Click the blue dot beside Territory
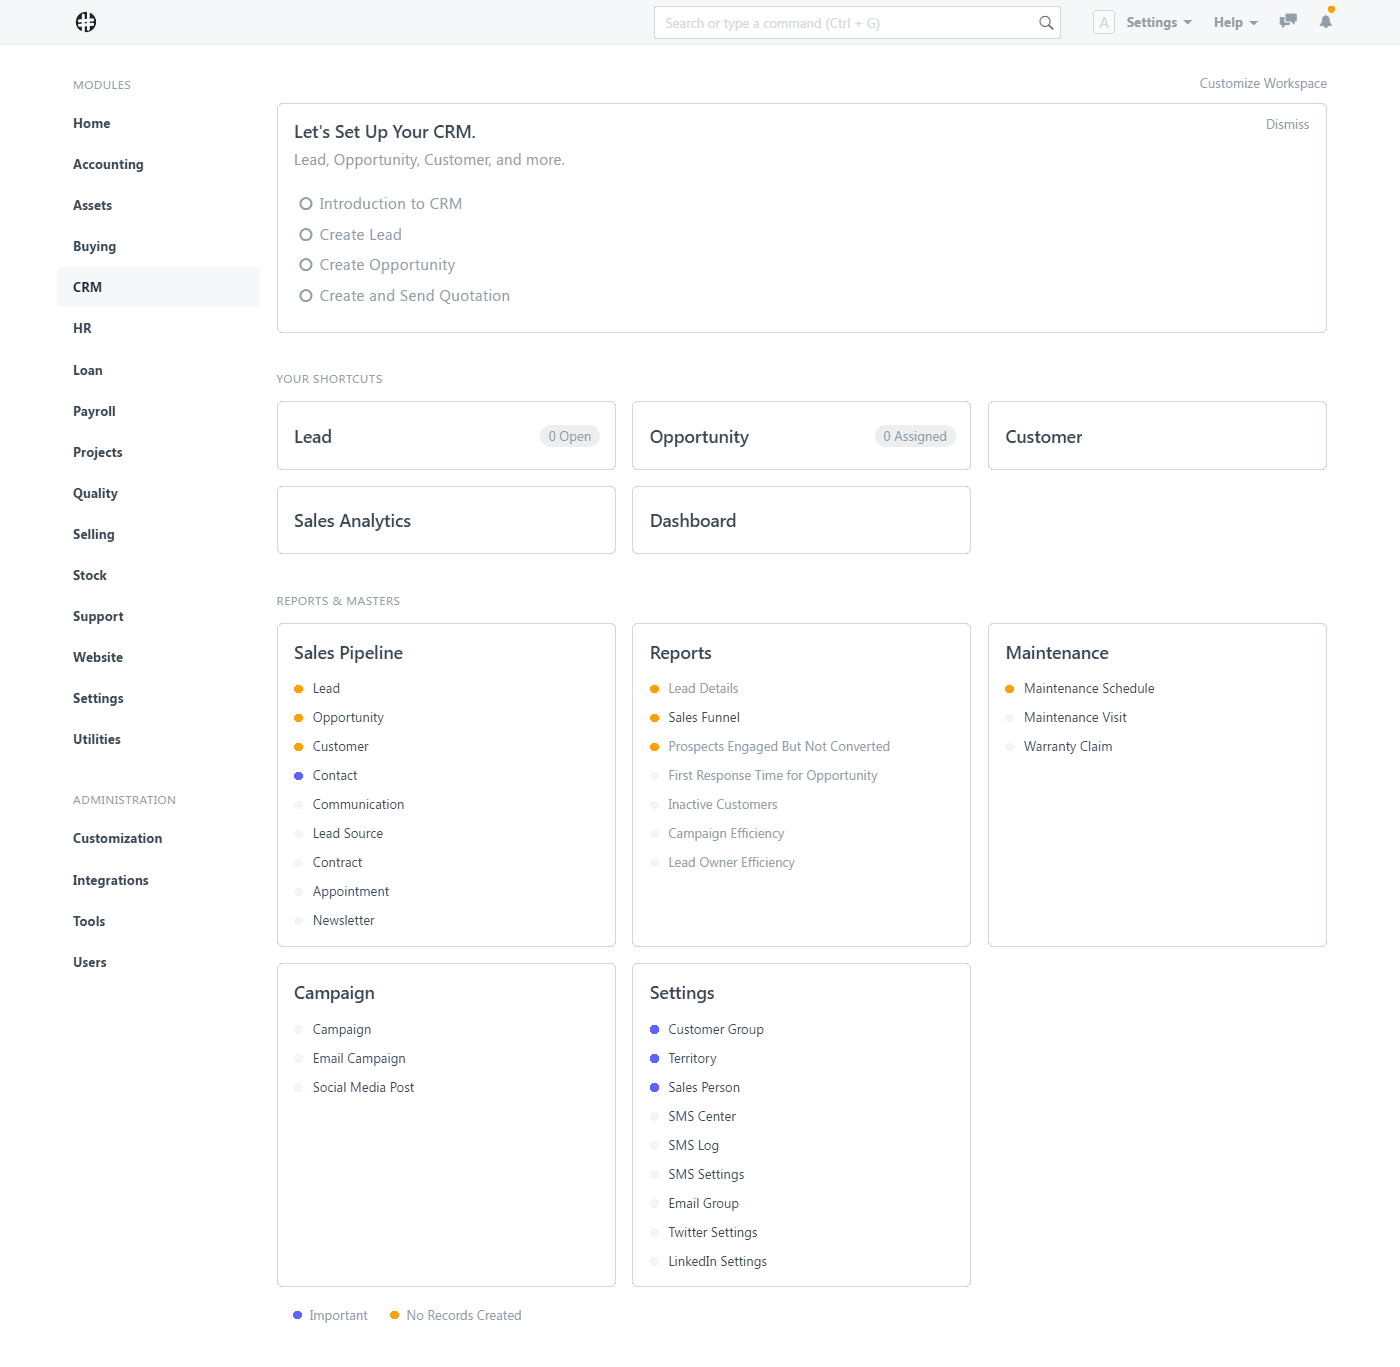 tap(655, 1058)
